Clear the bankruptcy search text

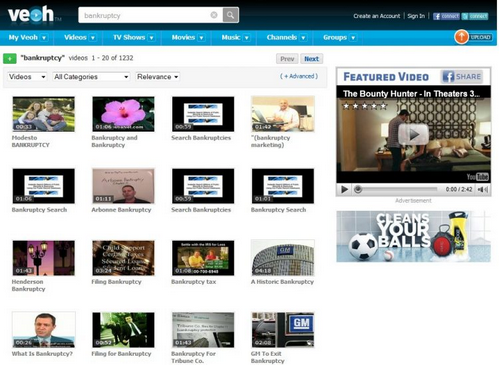click(x=214, y=15)
